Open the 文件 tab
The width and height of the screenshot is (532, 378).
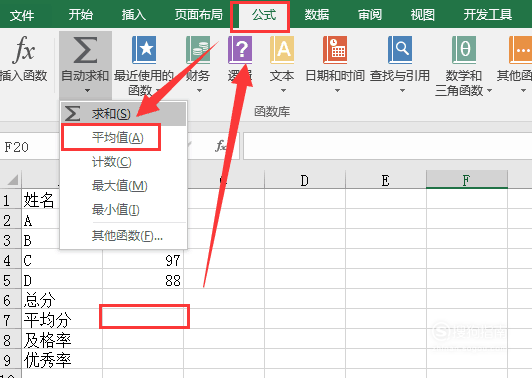[22, 15]
